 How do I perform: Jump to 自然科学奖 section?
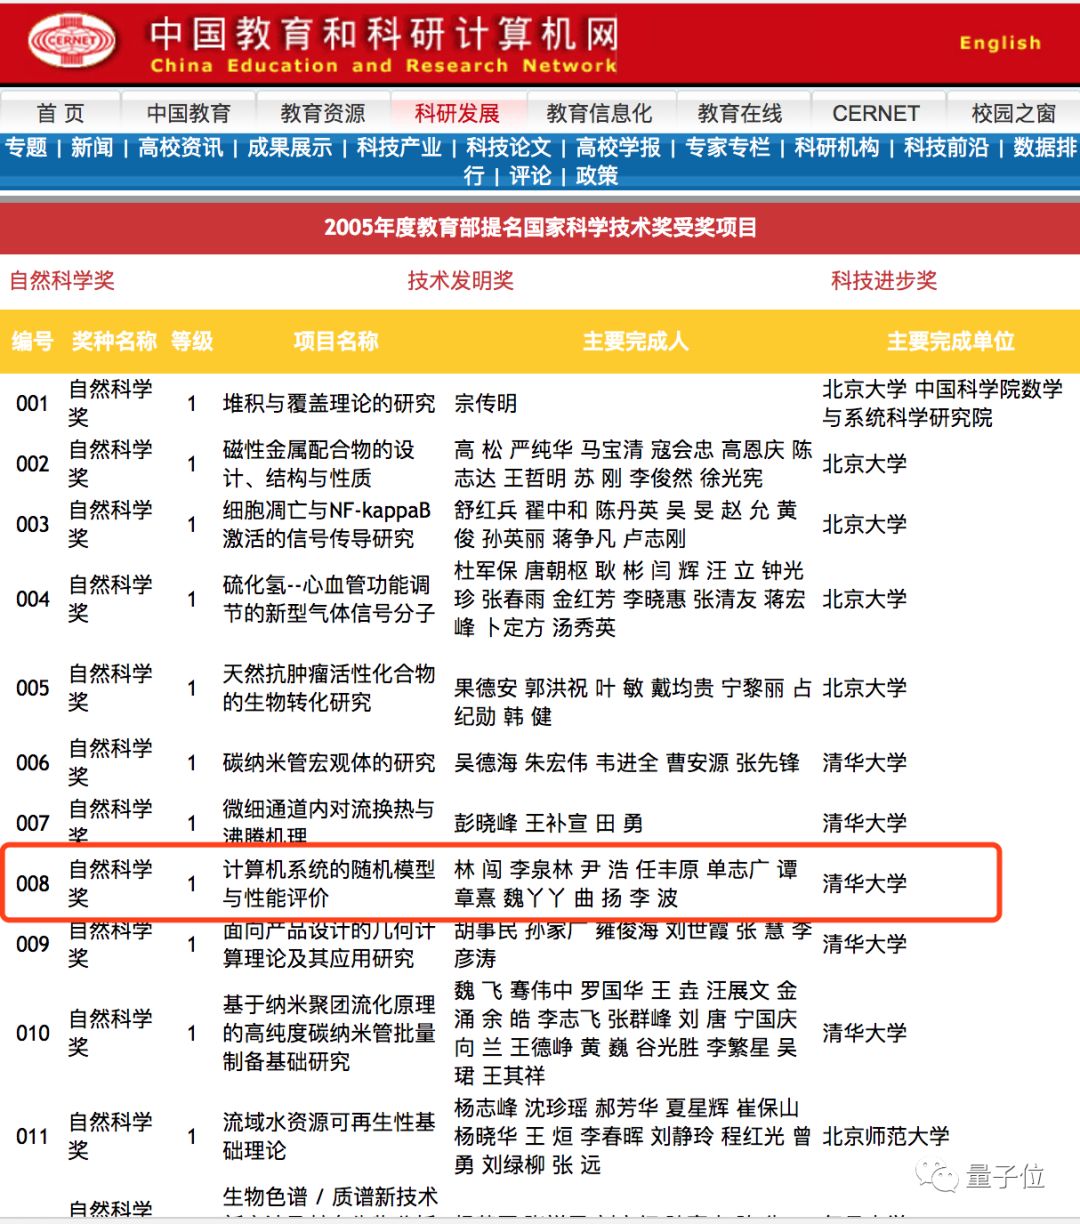click(62, 281)
